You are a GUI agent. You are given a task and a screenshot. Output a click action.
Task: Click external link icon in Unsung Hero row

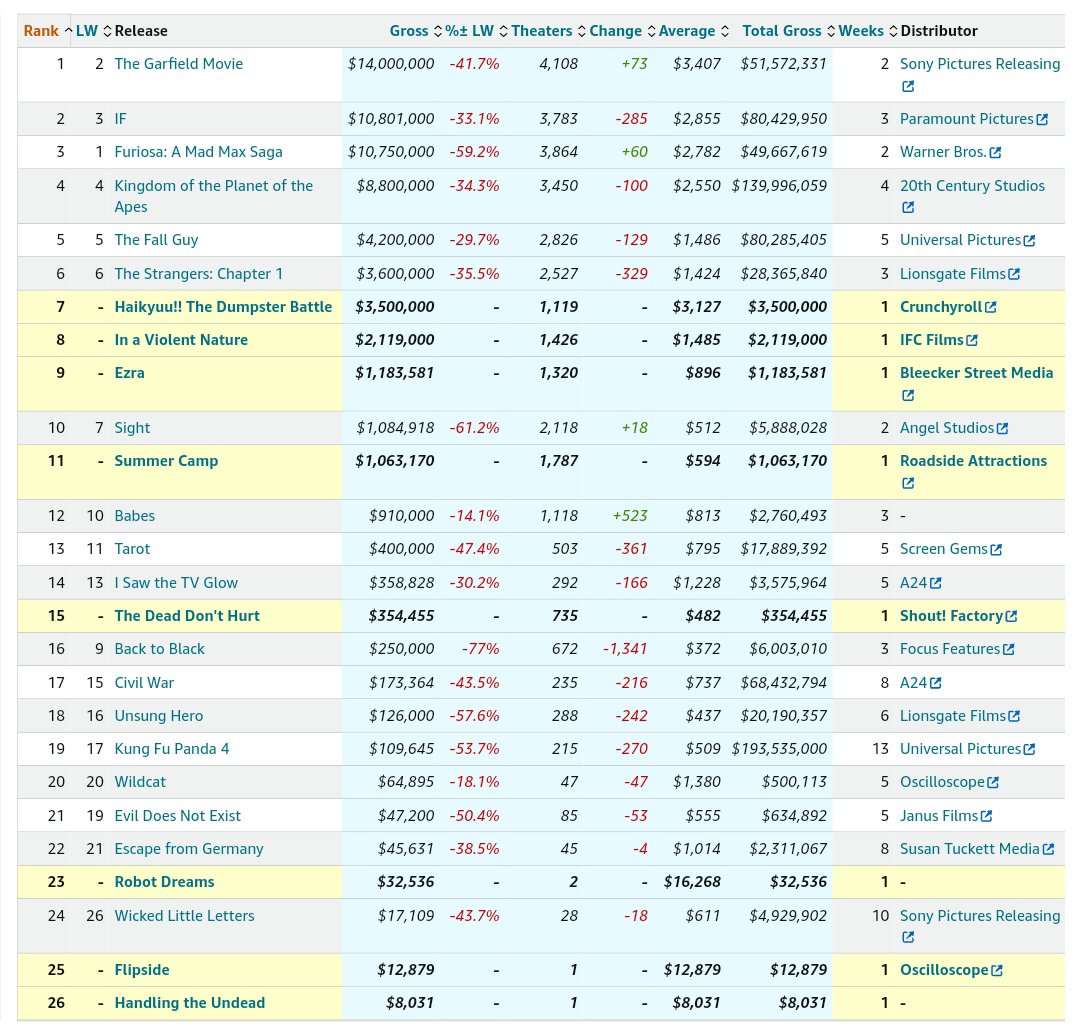tap(1014, 716)
